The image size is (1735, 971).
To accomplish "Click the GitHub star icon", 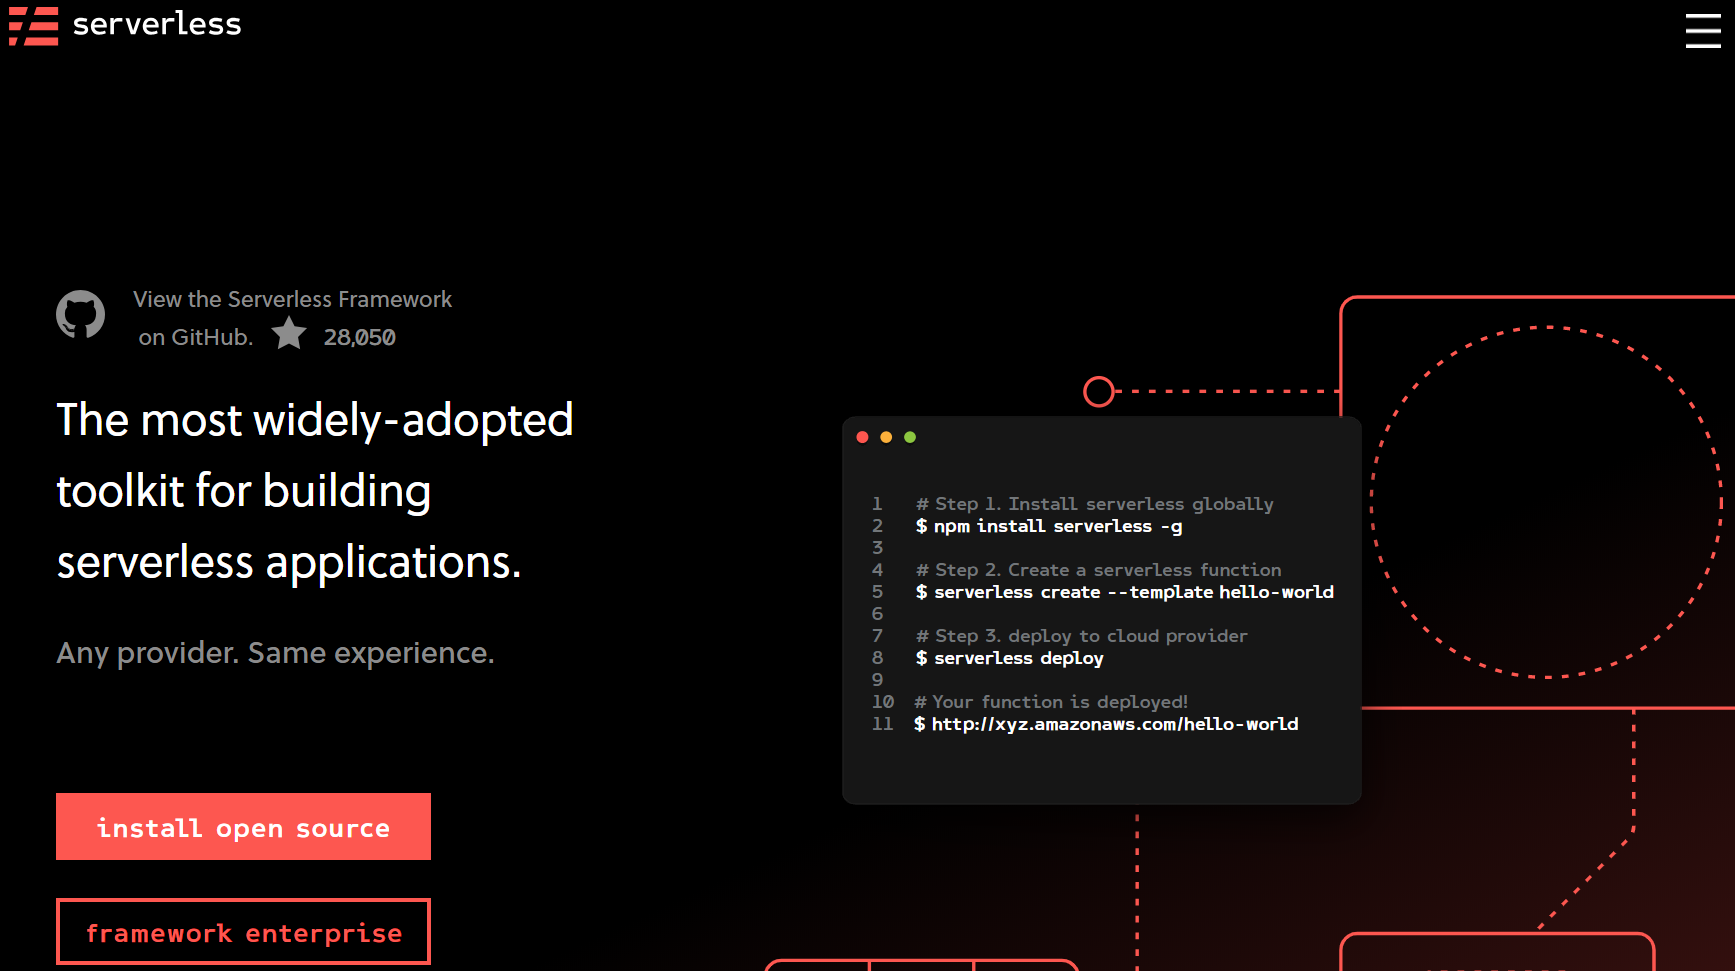I will 289,333.
